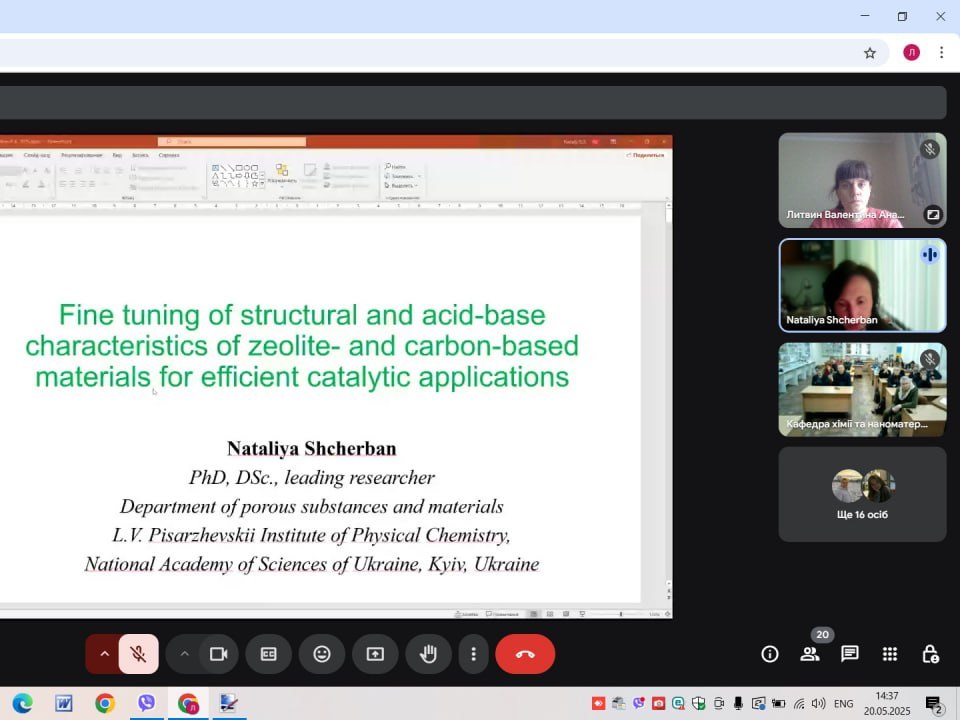Show meeting details info icon

click(x=770, y=654)
